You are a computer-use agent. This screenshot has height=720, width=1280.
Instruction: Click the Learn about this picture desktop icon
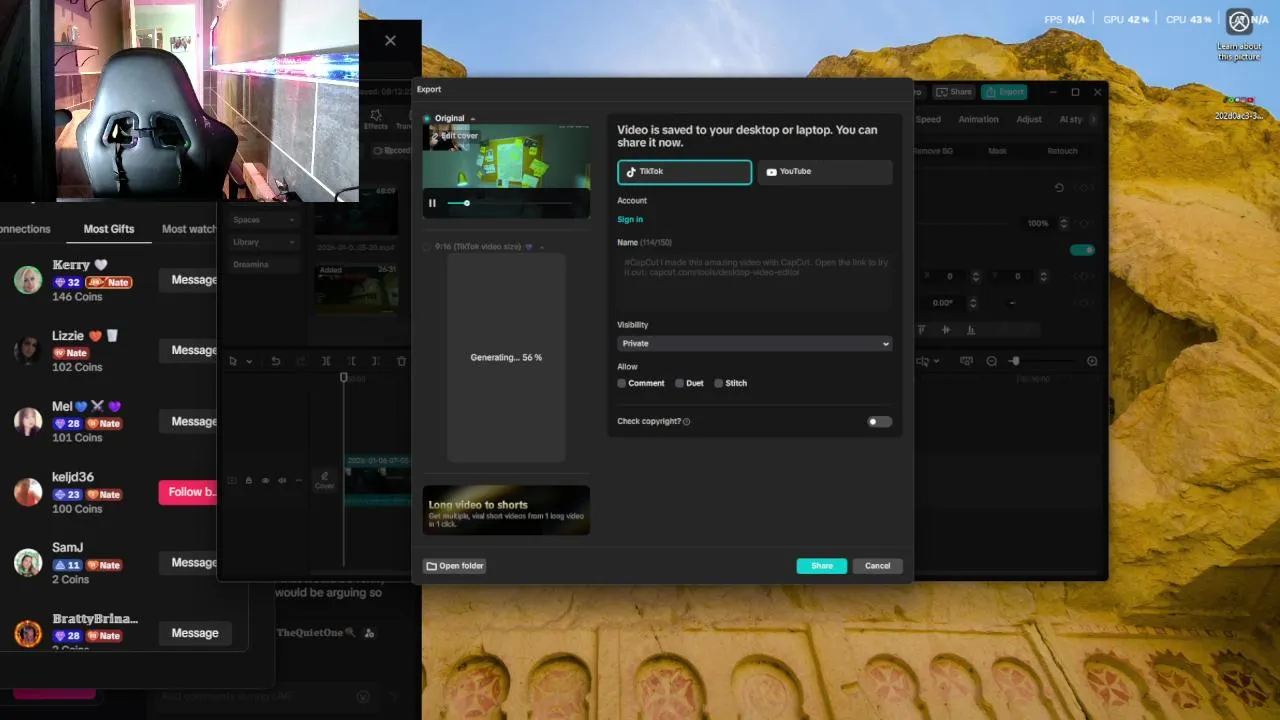[x=1239, y=33]
